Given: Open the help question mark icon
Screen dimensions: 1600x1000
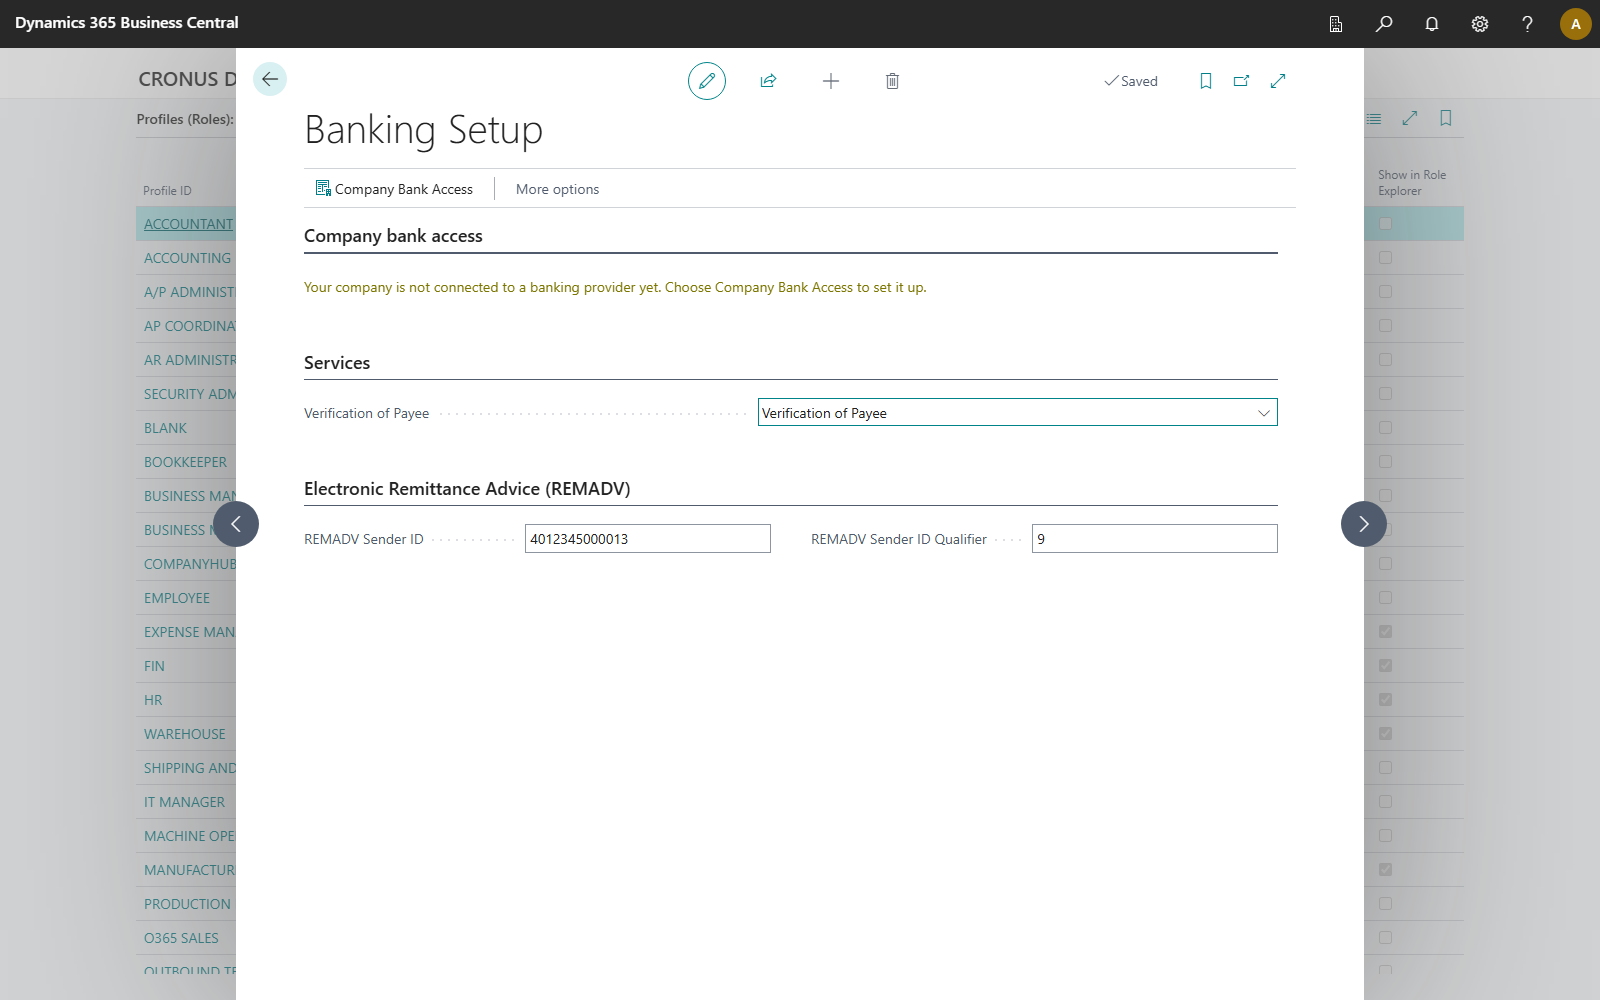Looking at the screenshot, I should pyautogui.click(x=1527, y=24).
